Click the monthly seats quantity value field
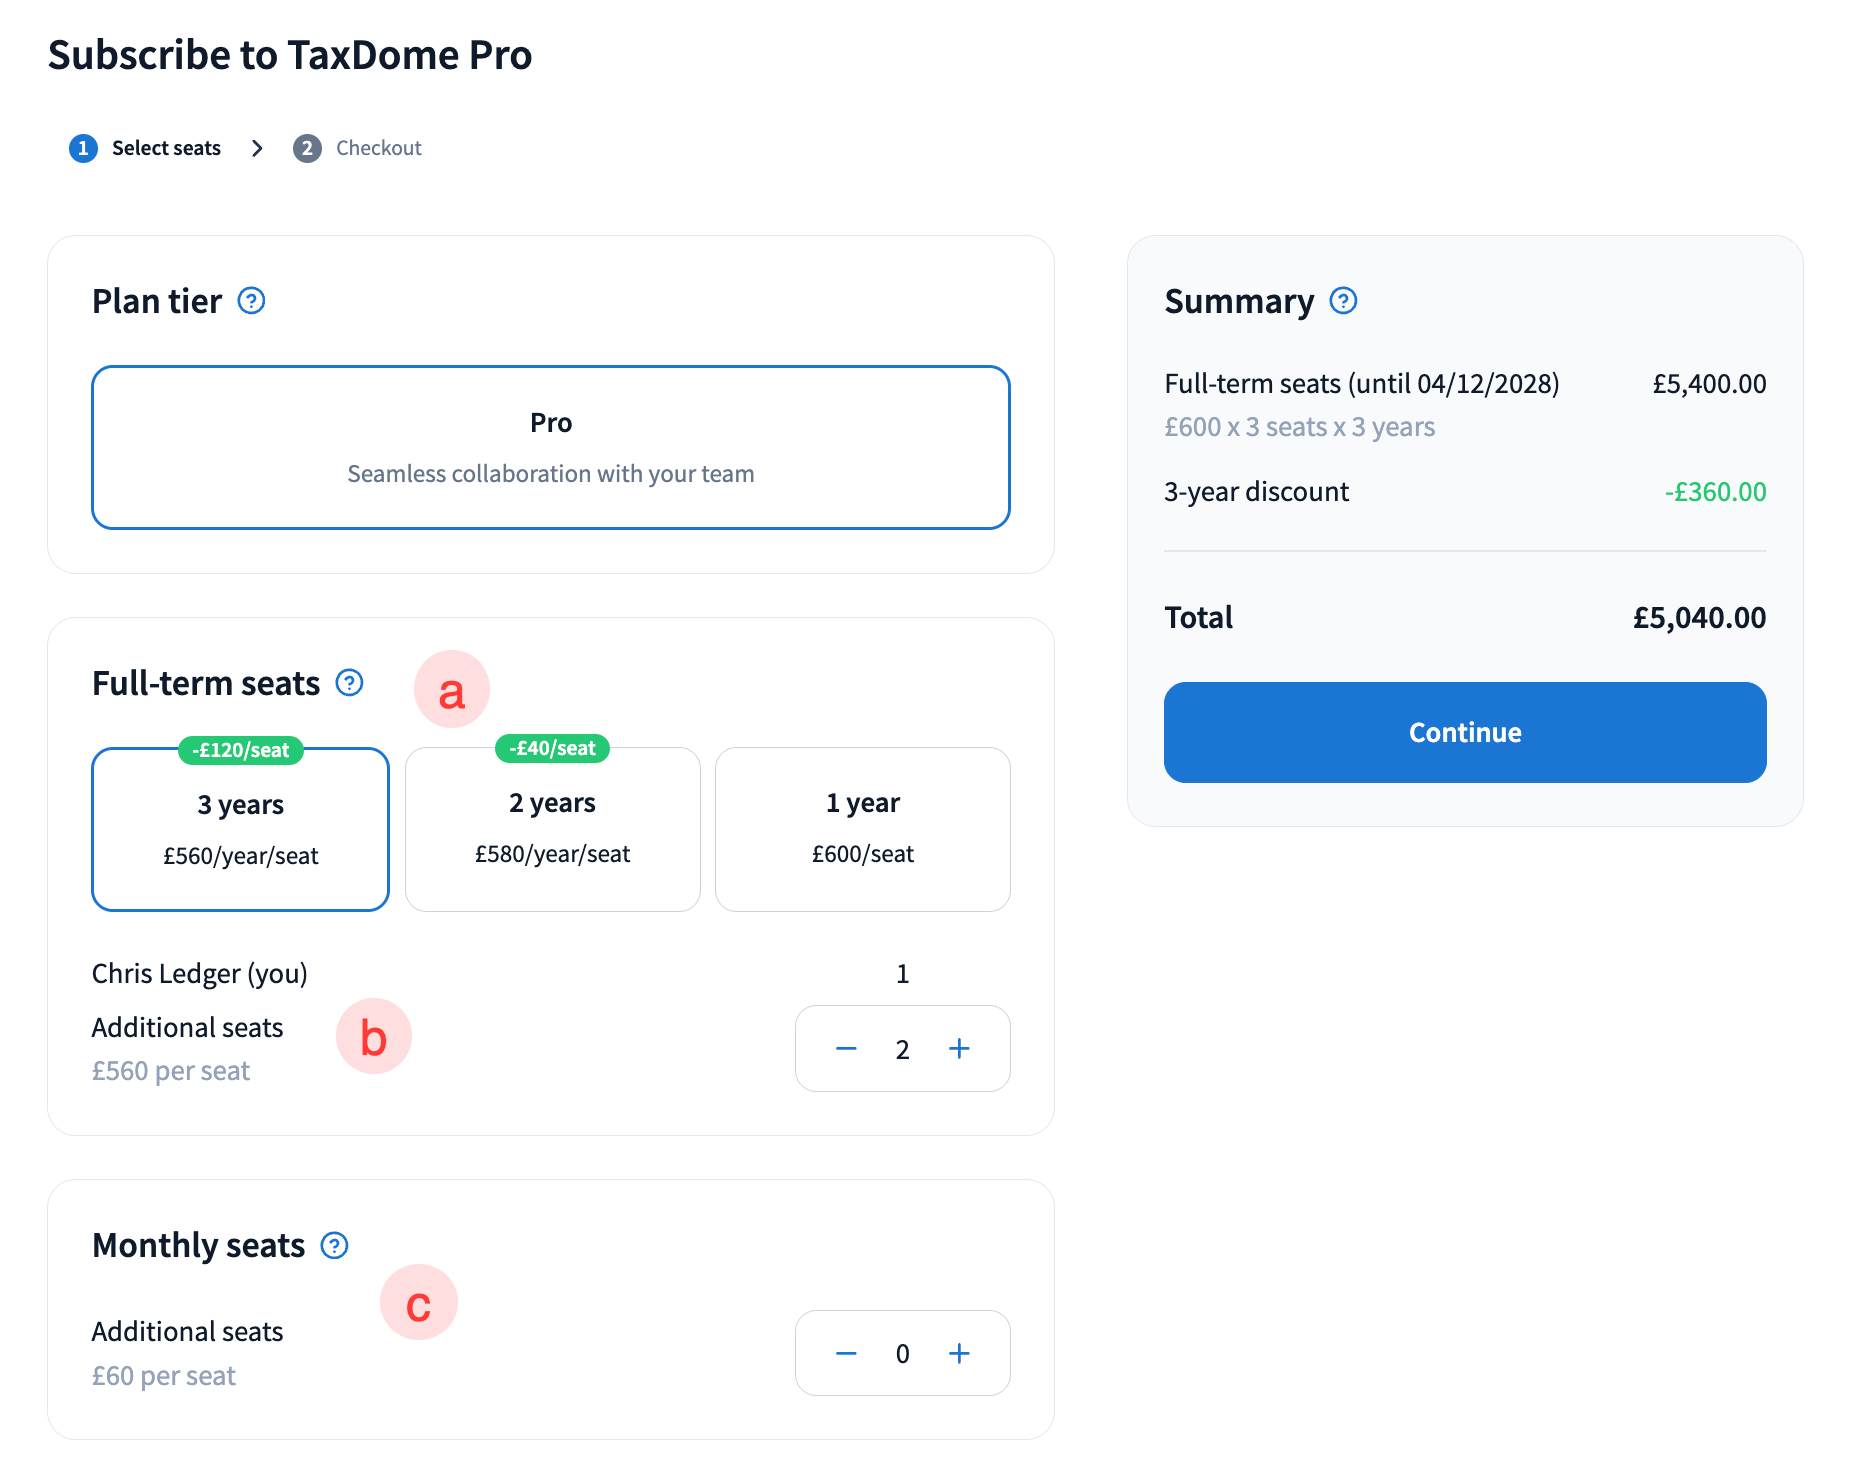This screenshot has height=1468, width=1860. coord(902,1353)
